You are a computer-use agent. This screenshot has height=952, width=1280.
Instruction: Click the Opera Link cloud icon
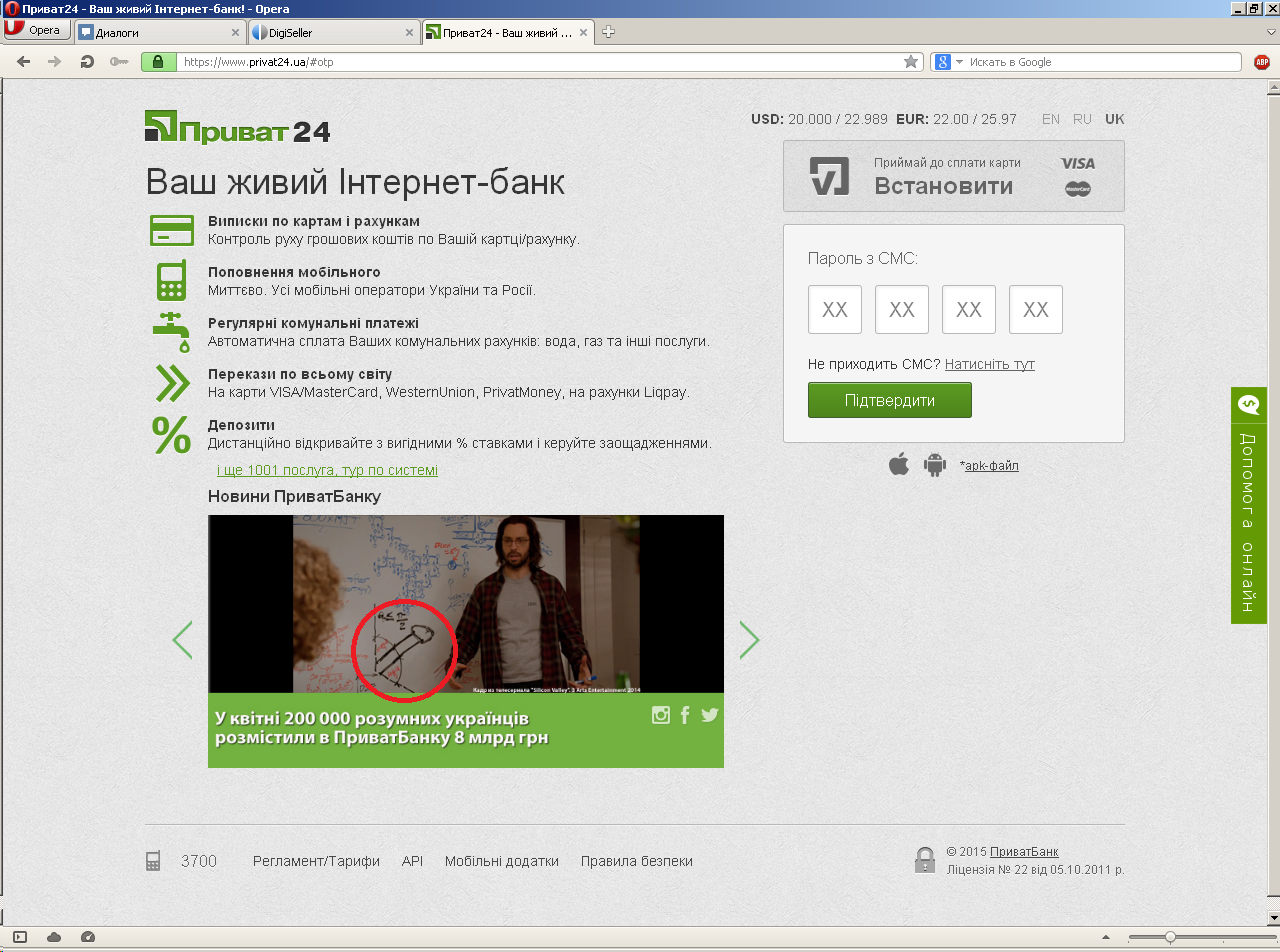pyautogui.click(x=54, y=937)
